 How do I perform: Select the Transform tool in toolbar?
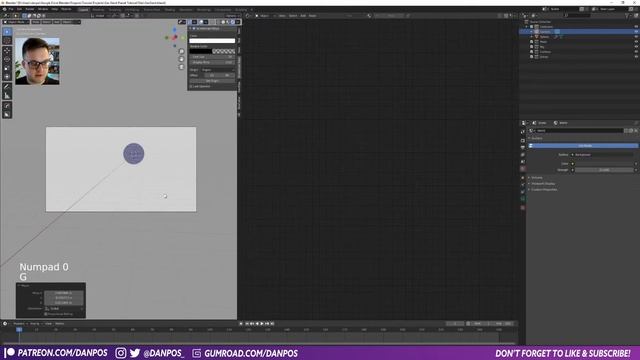(x=7, y=76)
